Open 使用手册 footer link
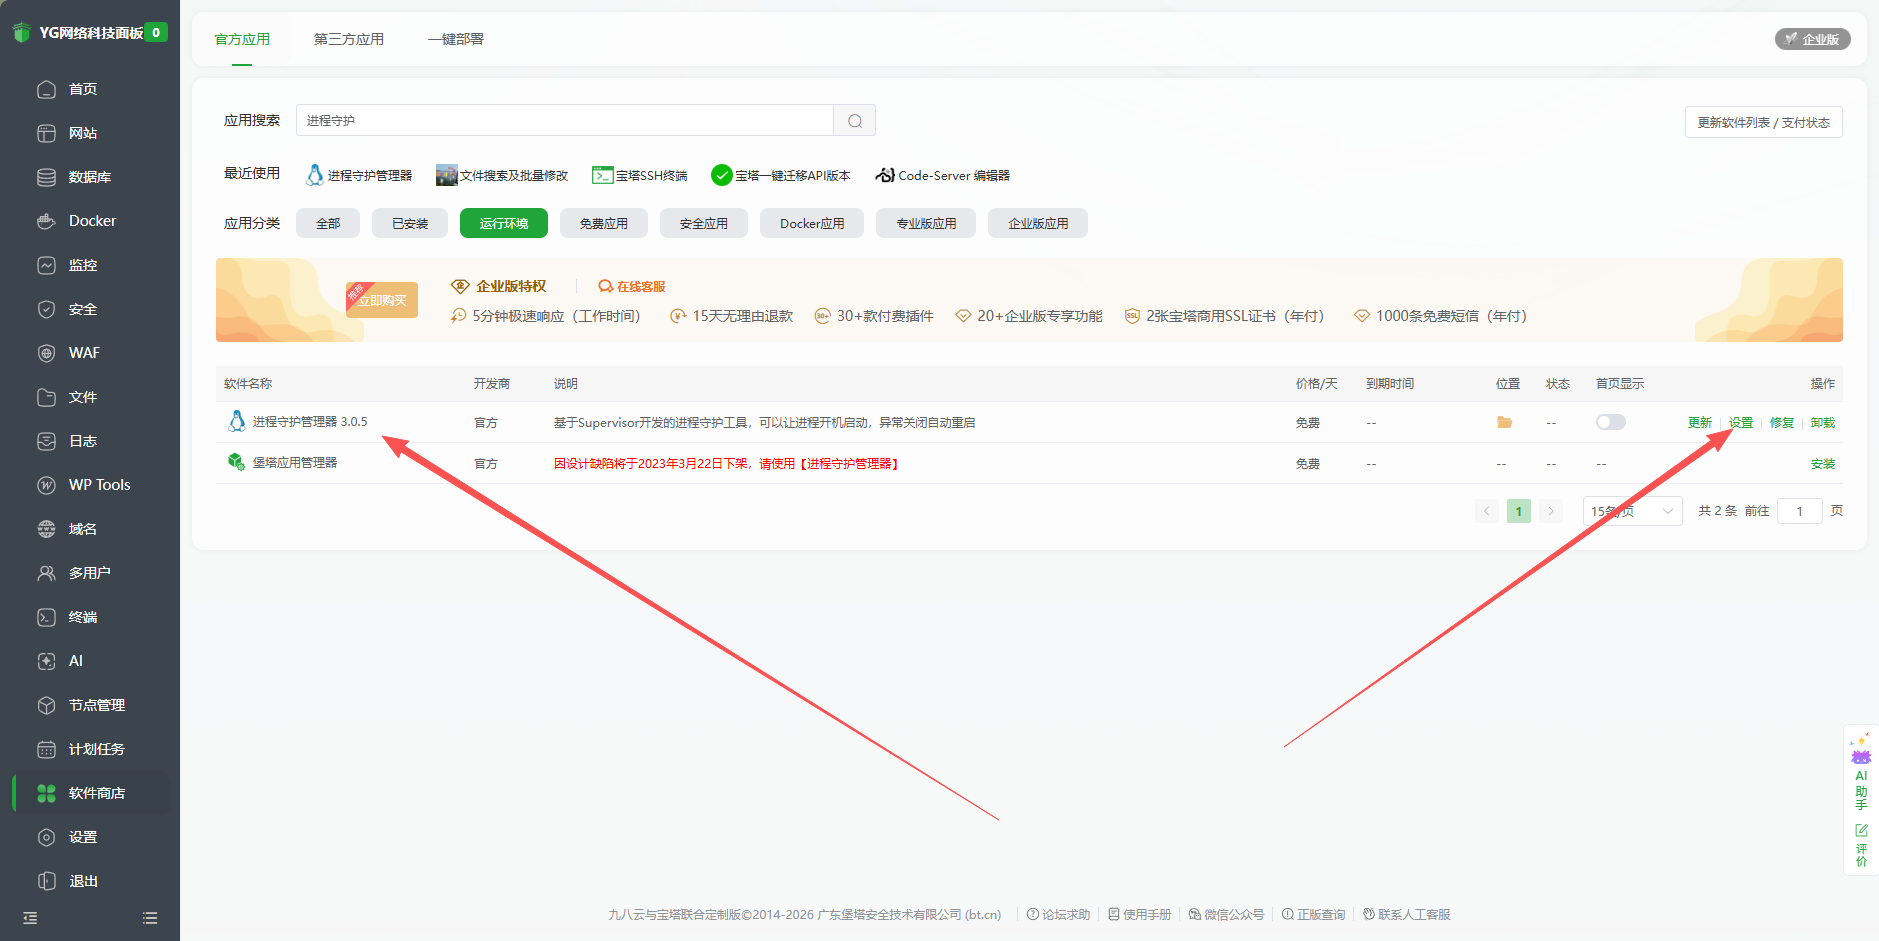The width and height of the screenshot is (1879, 941). [x=1140, y=914]
